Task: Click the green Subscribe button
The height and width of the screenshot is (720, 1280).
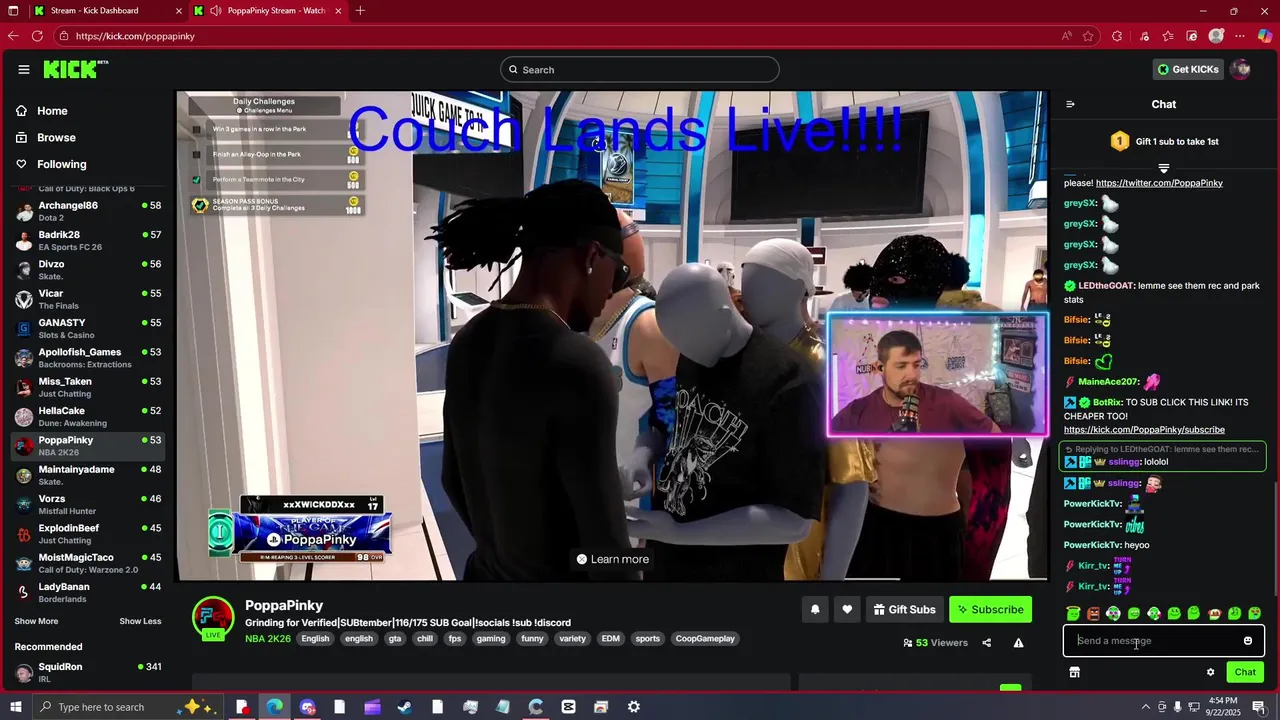Action: pos(990,609)
